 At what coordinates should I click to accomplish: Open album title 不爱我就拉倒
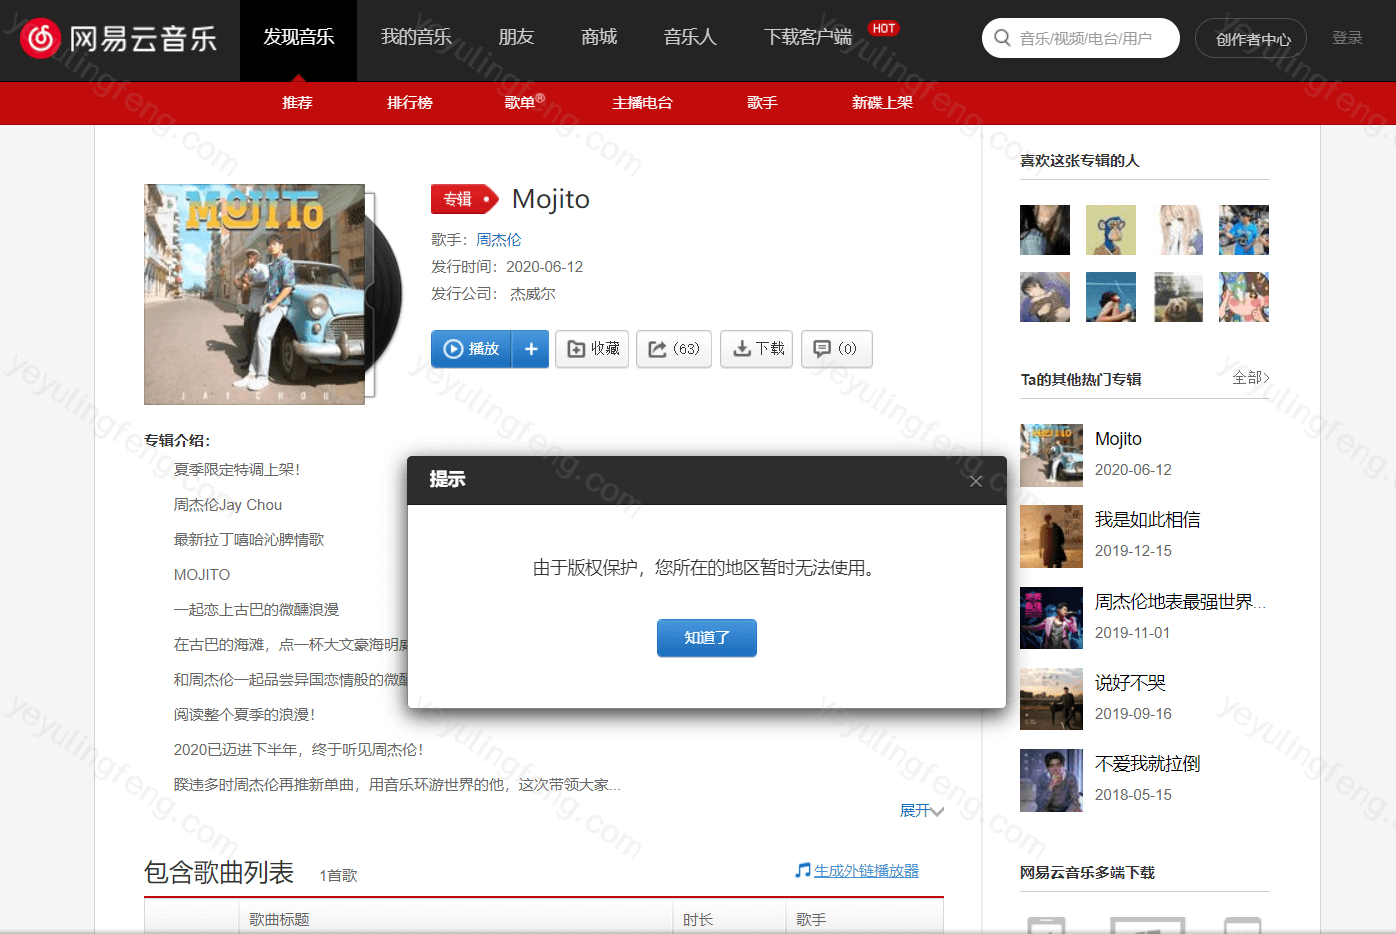(1147, 764)
